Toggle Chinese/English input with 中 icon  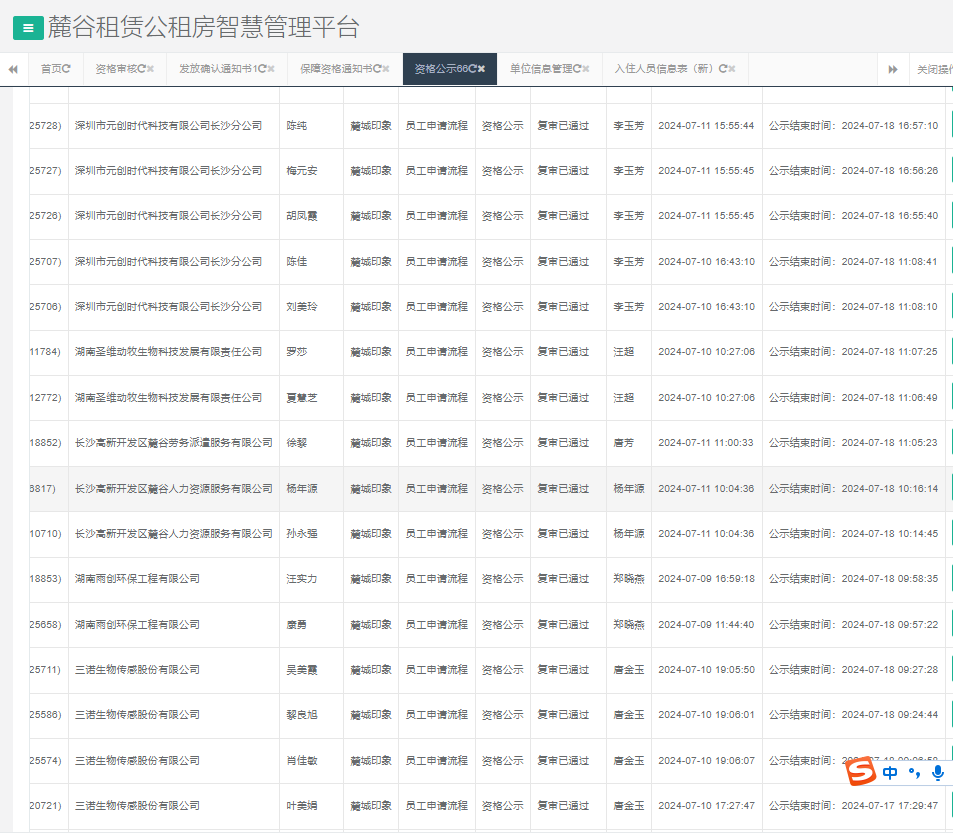tap(887, 772)
